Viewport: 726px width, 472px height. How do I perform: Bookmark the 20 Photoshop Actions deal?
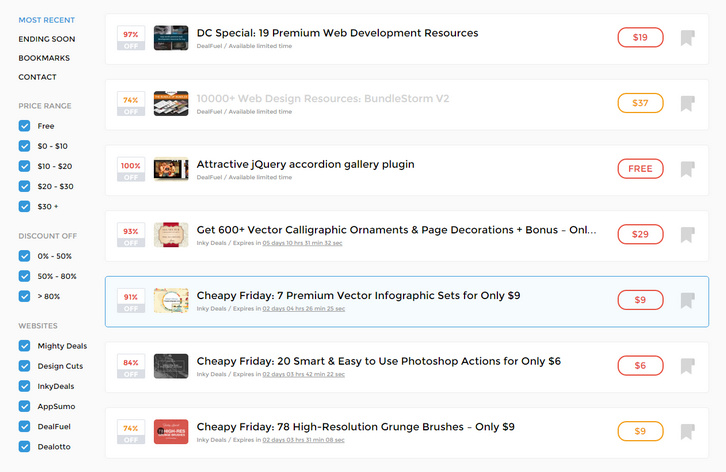687,366
